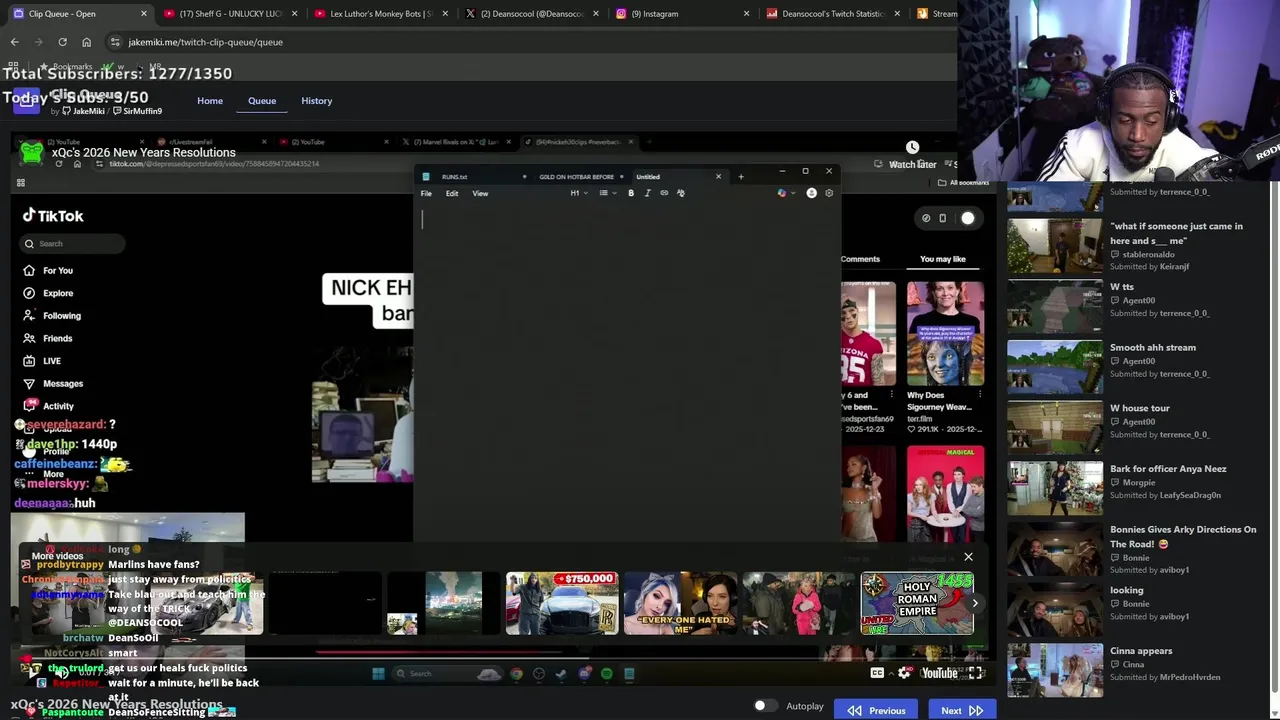The height and width of the screenshot is (720, 1280).
Task: Switch to Sheff G - UNLUCKY browser tab
Action: [231, 14]
